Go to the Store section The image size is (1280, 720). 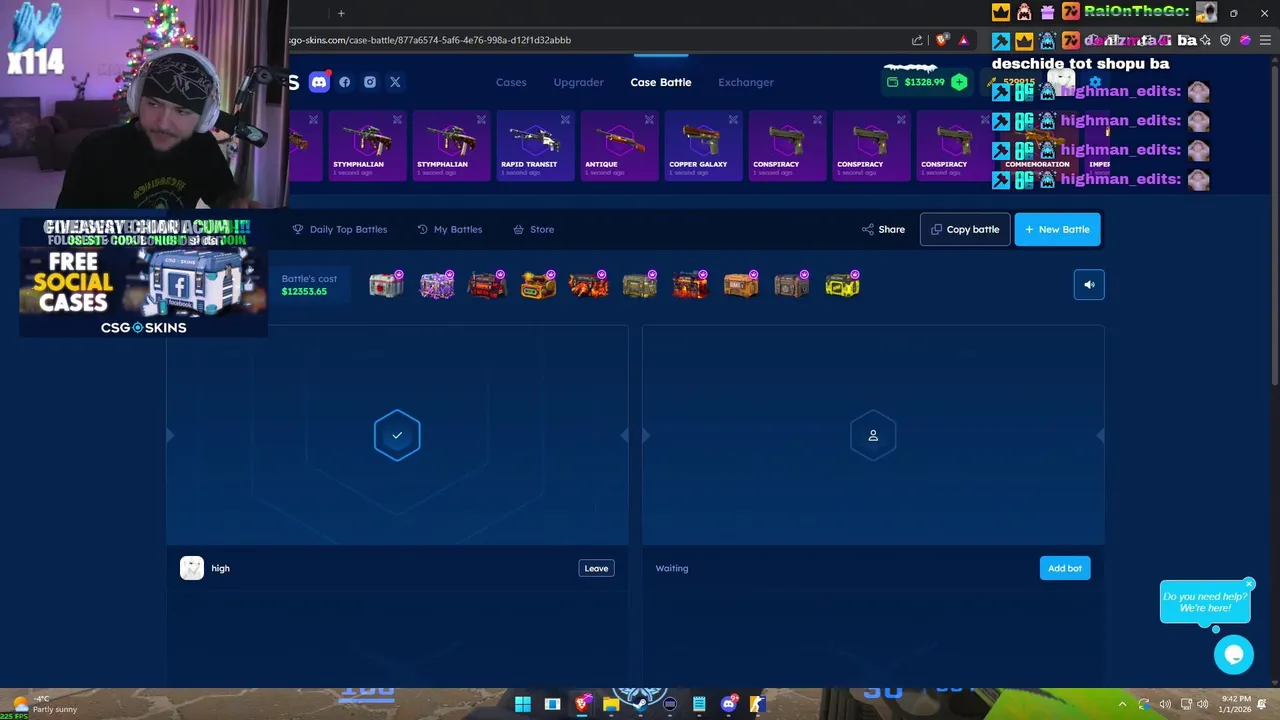click(534, 229)
